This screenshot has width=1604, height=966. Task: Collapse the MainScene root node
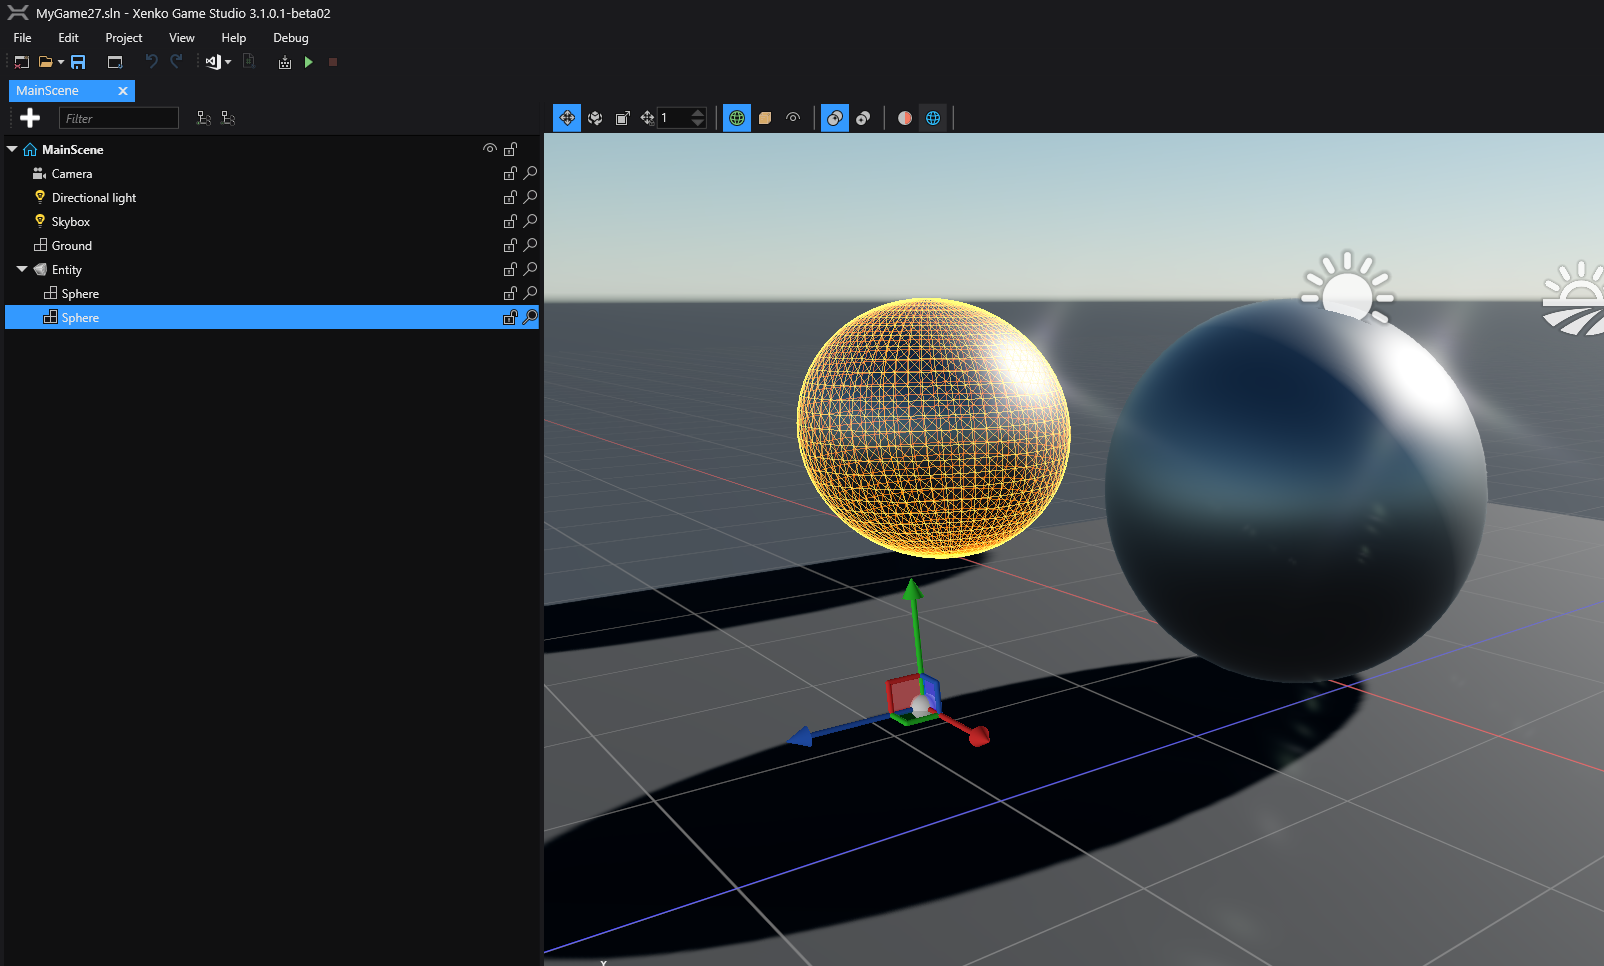pos(12,149)
